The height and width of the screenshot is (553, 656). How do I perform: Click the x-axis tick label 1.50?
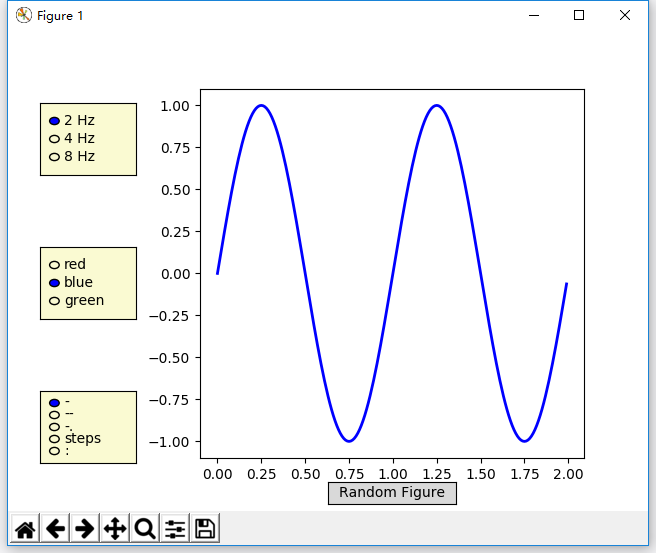[x=481, y=474]
